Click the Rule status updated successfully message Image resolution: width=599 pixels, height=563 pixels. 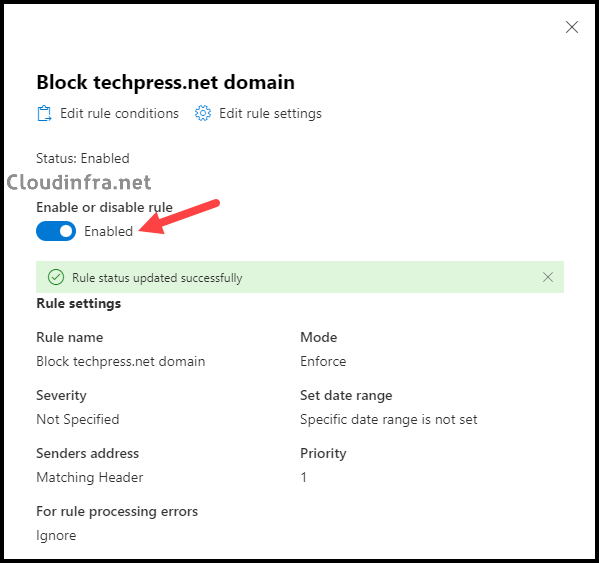(x=157, y=278)
